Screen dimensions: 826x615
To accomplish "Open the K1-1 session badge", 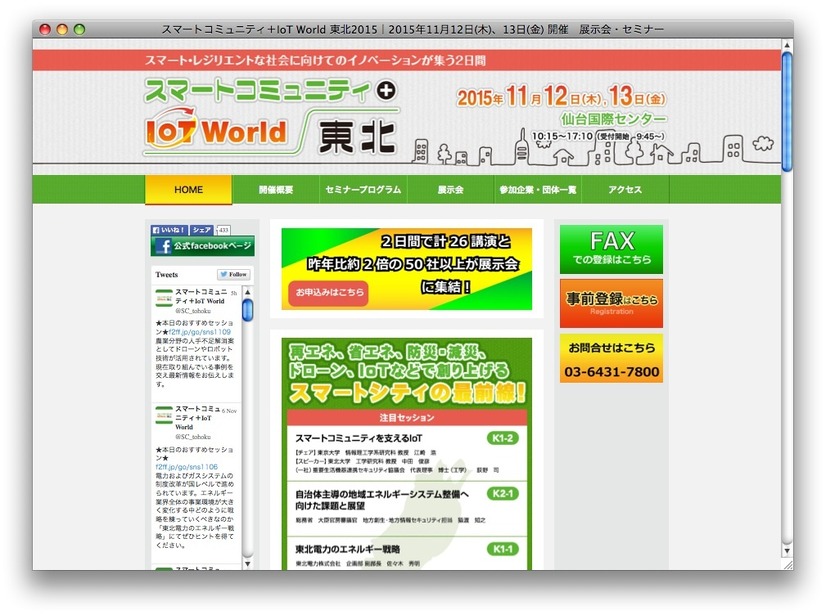I will 503,549.
